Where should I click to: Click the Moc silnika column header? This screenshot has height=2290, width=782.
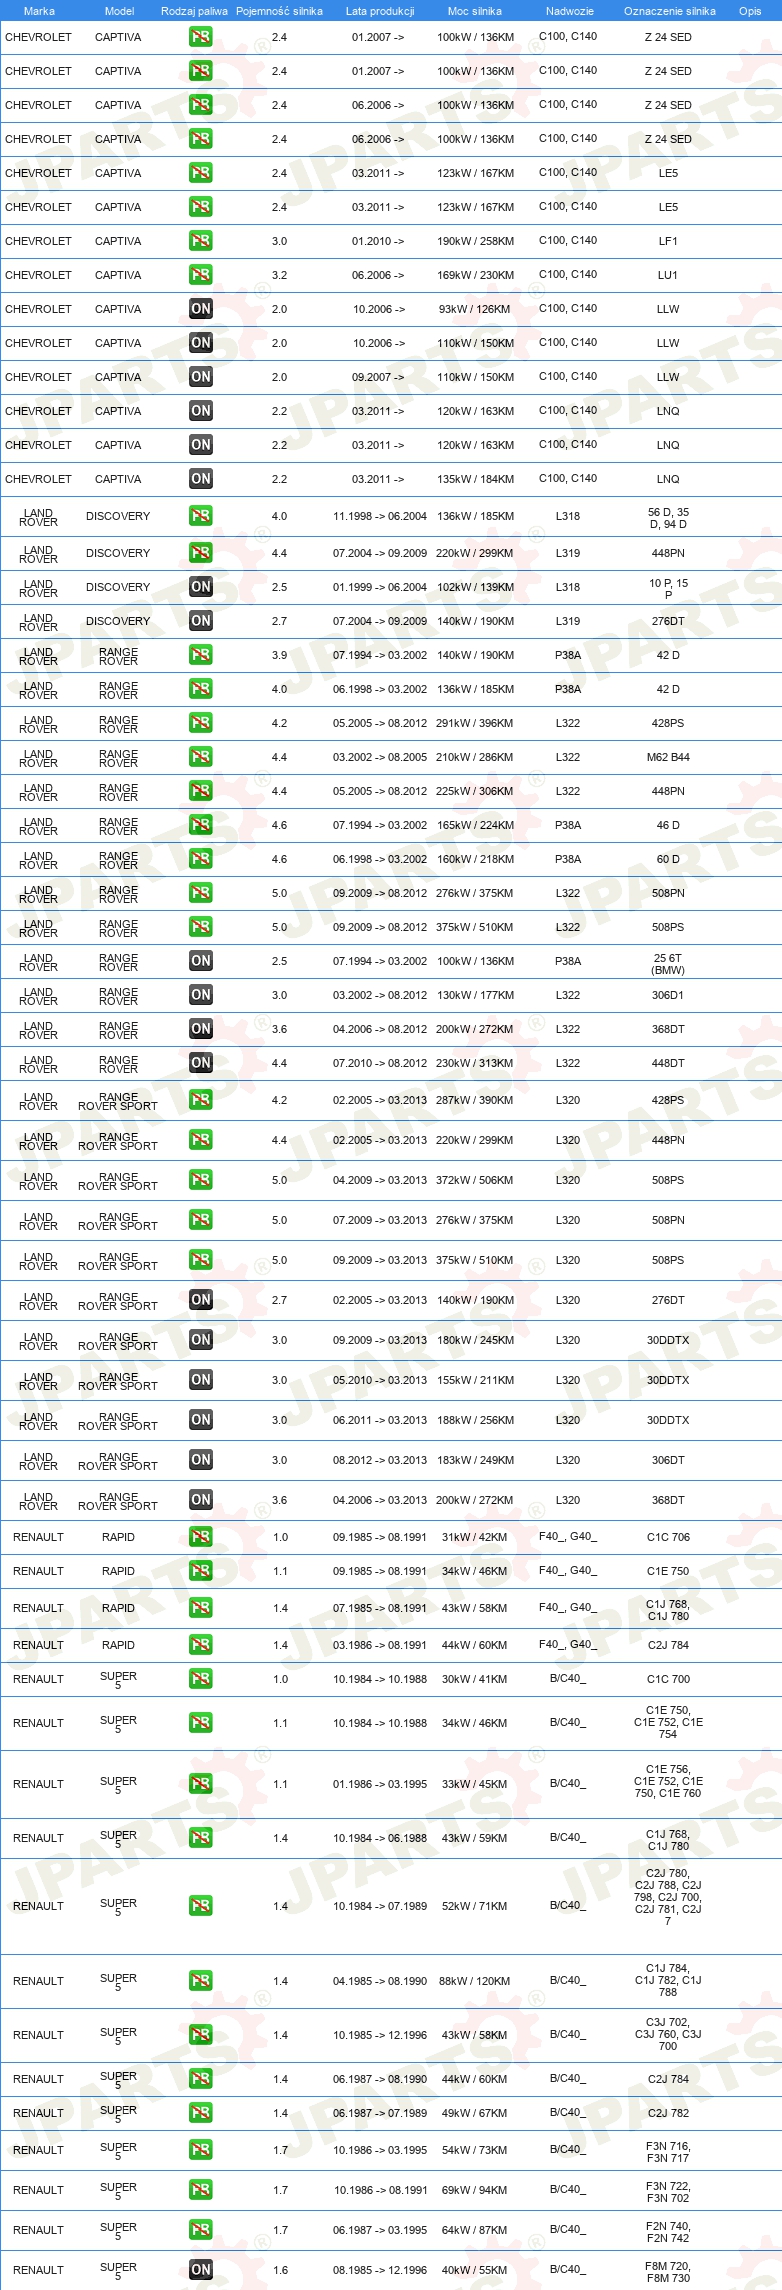(475, 11)
